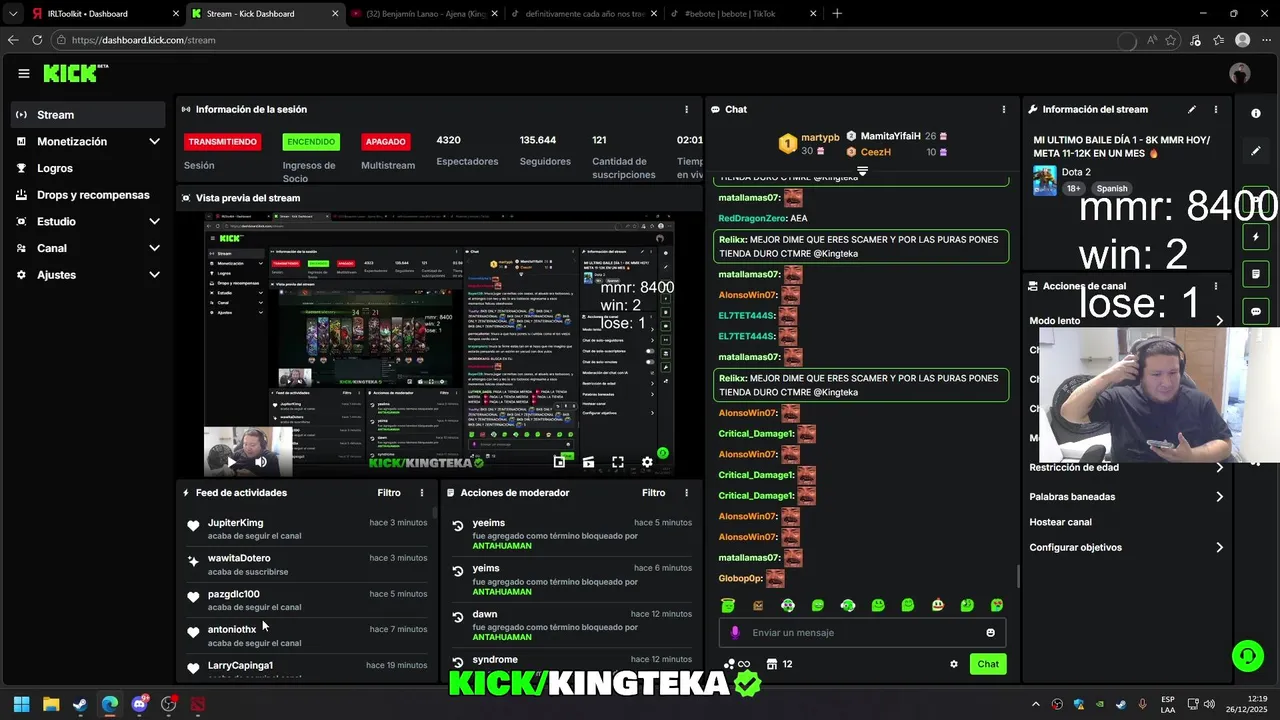Image resolution: width=1280 pixels, height=720 pixels.
Task: Open the green support headset button
Action: point(1248,656)
